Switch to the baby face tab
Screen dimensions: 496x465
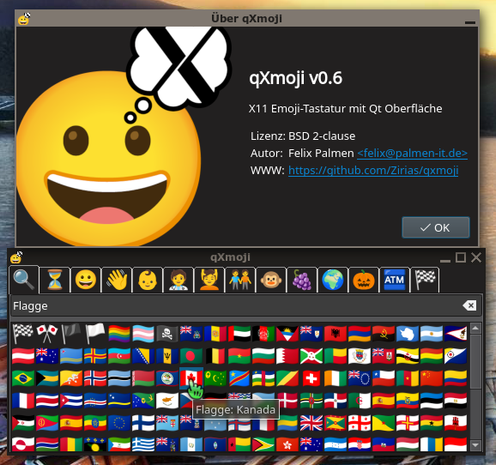tap(147, 280)
